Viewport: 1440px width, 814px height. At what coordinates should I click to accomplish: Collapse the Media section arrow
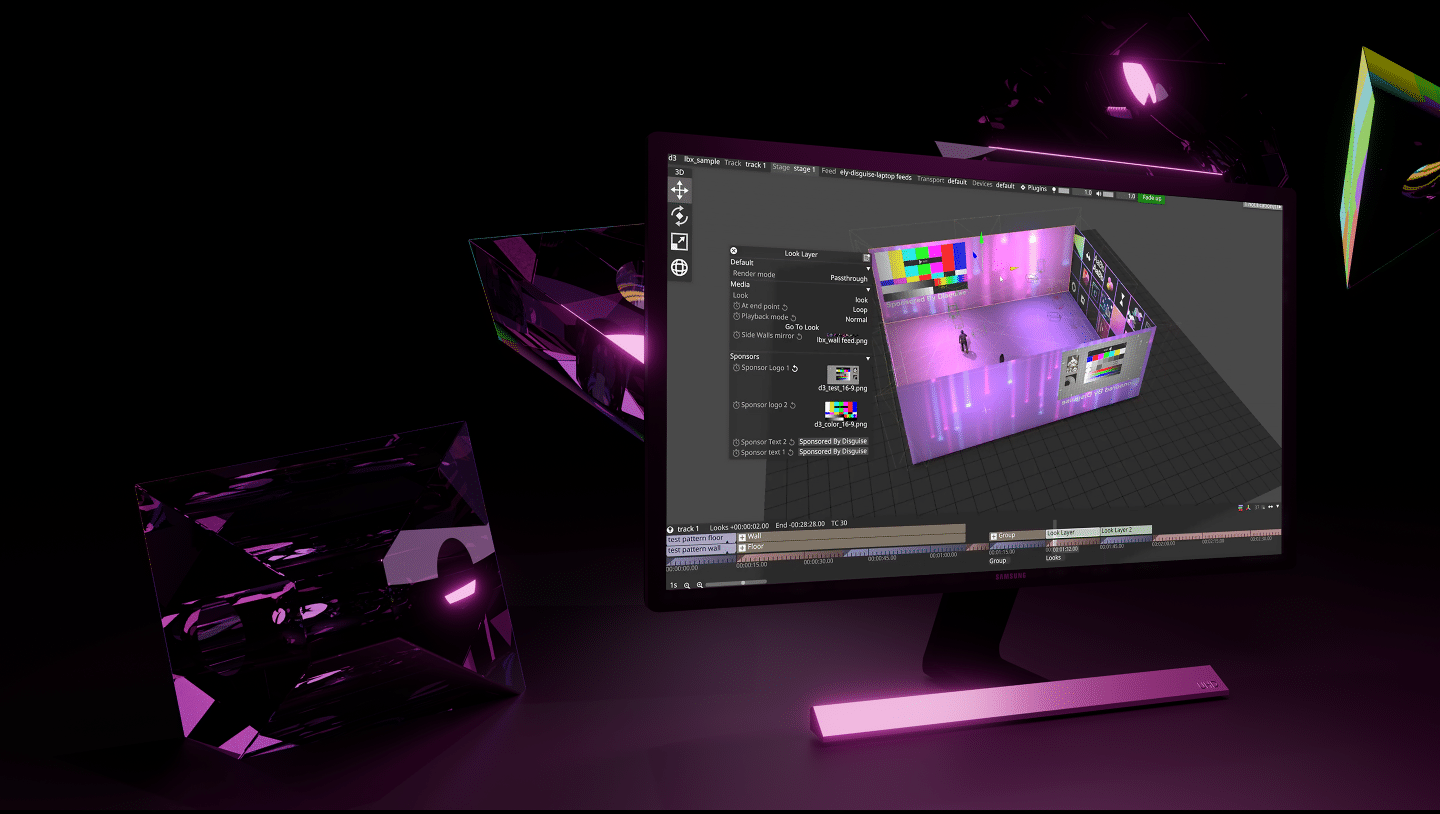[x=867, y=290]
